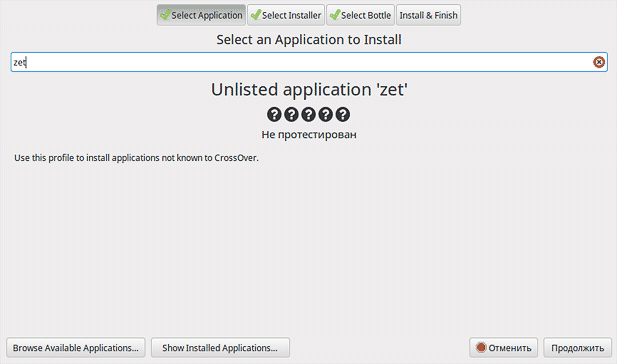Open the Select Installer tab
This screenshot has width=617, height=364.
point(286,15)
